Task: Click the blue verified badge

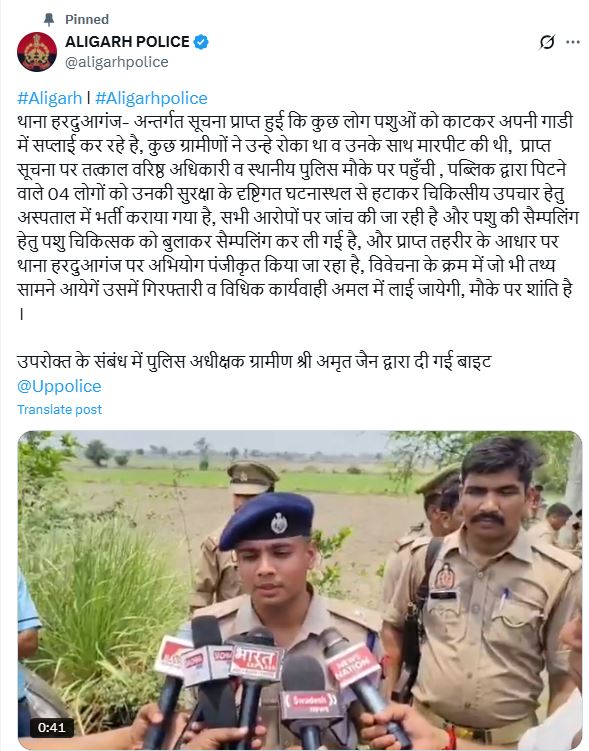Action: tap(201, 42)
